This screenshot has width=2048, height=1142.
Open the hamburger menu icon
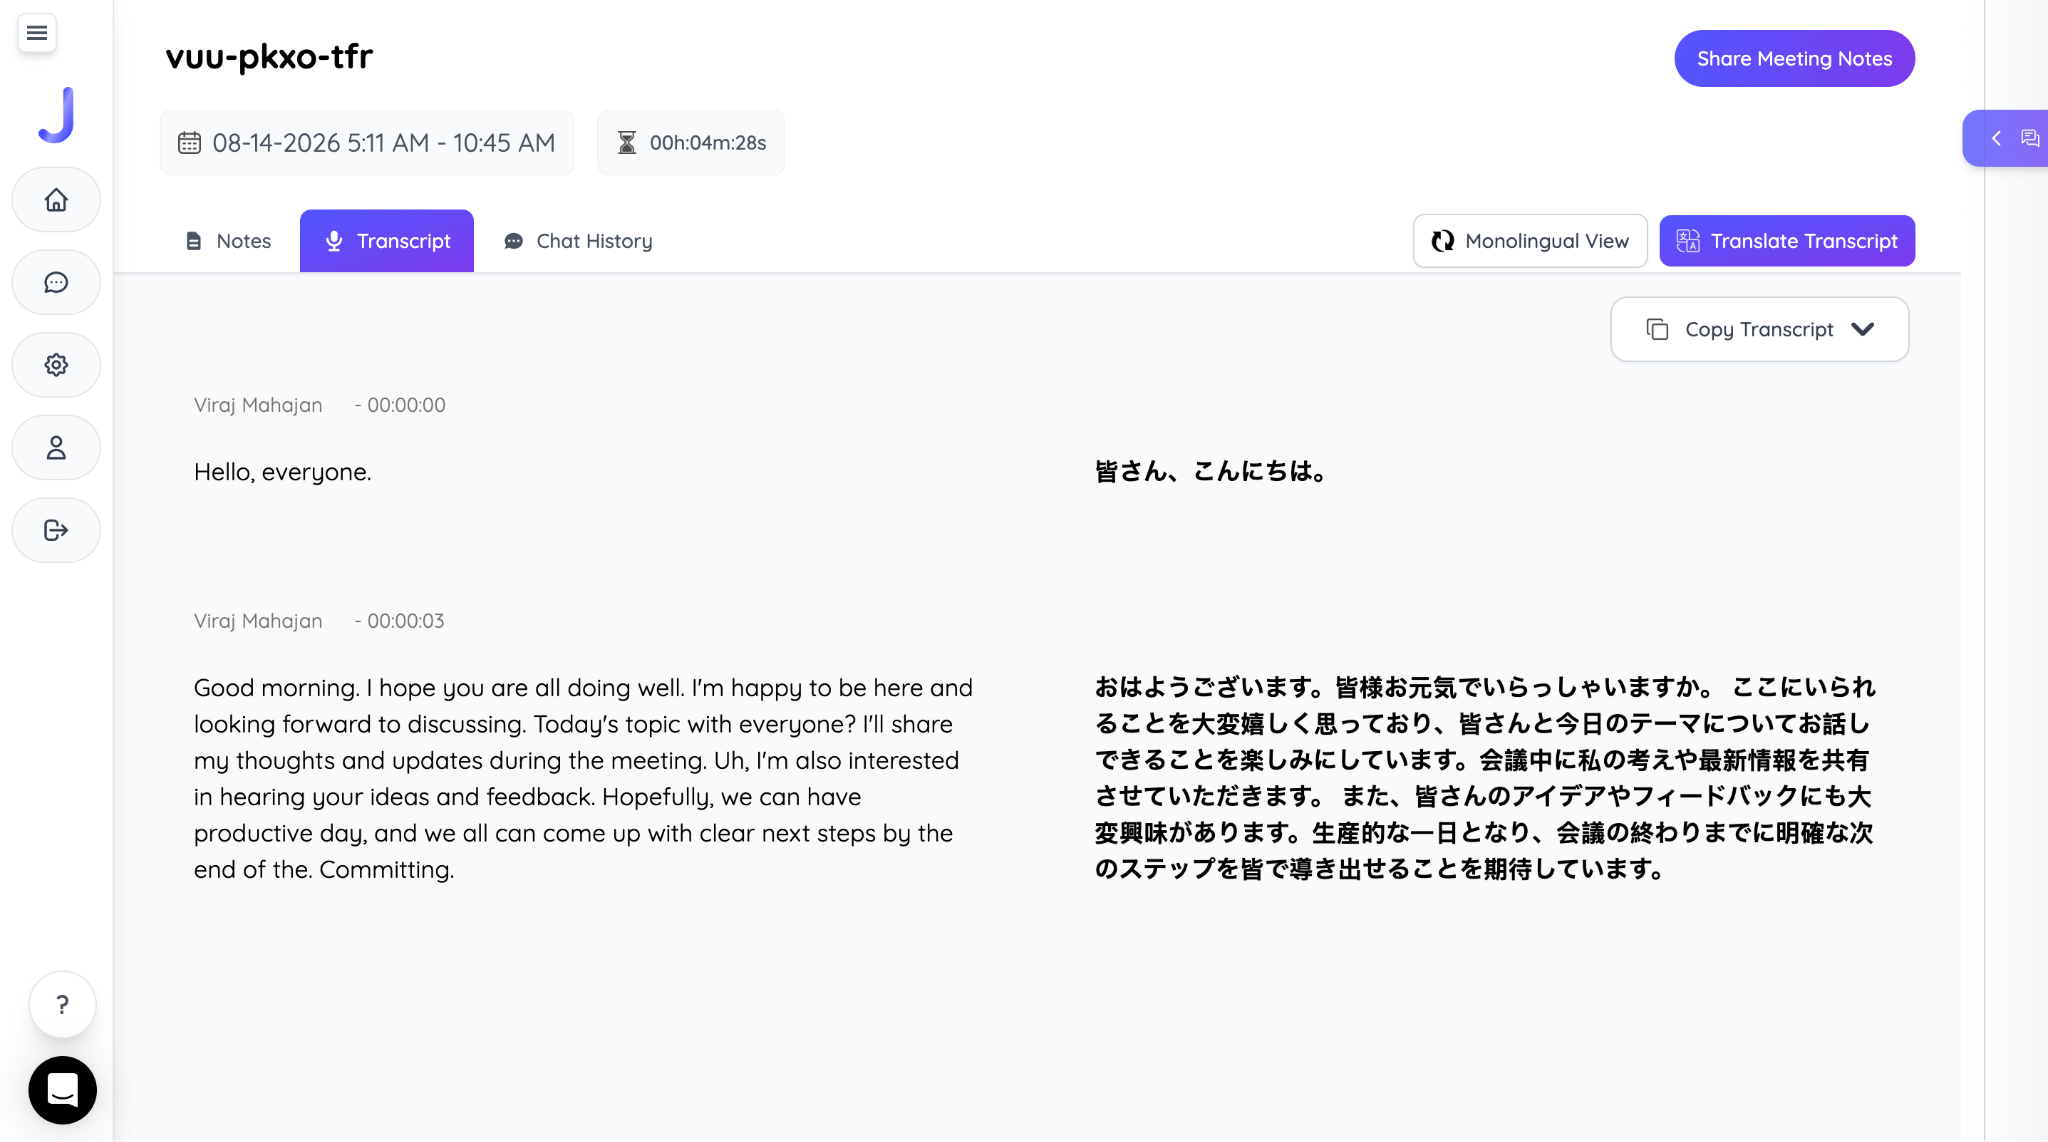click(x=37, y=33)
